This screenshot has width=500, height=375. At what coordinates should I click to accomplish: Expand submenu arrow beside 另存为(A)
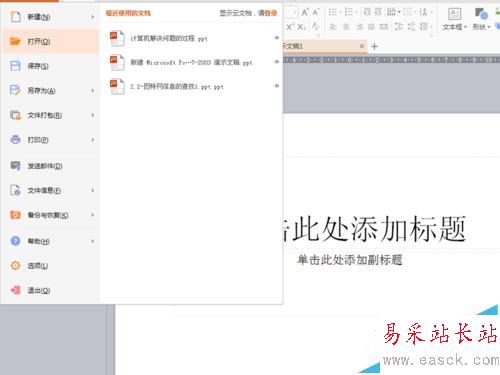pos(92,90)
